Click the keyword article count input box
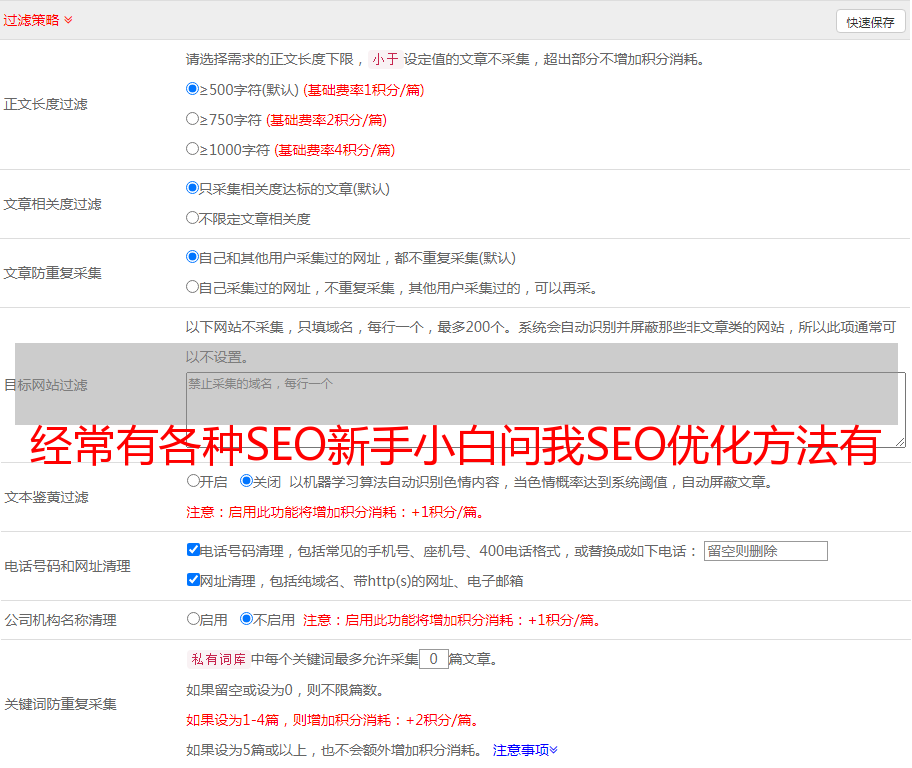Viewport: 912px width, 768px height. pyautogui.click(x=433, y=659)
